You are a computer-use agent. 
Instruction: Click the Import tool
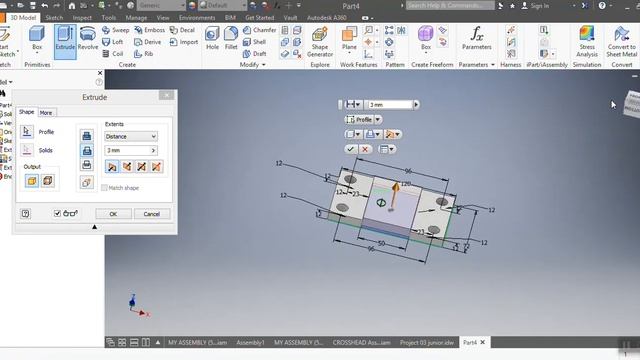point(184,42)
